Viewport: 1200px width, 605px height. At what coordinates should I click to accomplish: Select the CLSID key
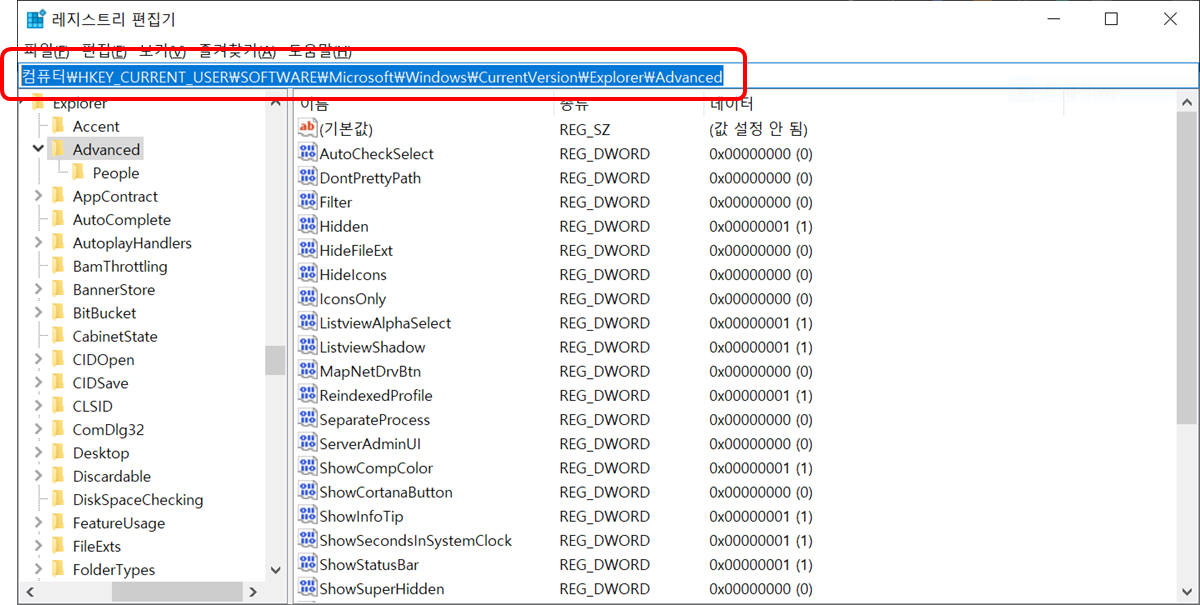coord(92,406)
